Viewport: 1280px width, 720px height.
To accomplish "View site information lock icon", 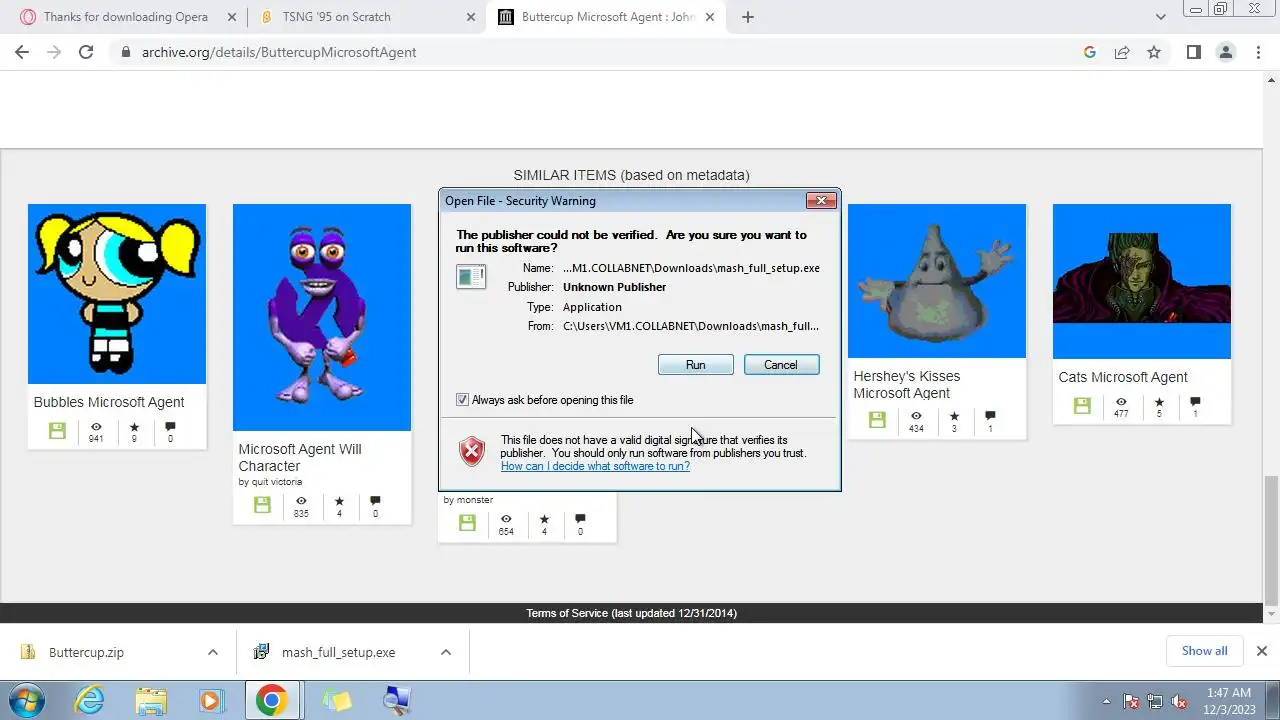I will click(x=125, y=52).
